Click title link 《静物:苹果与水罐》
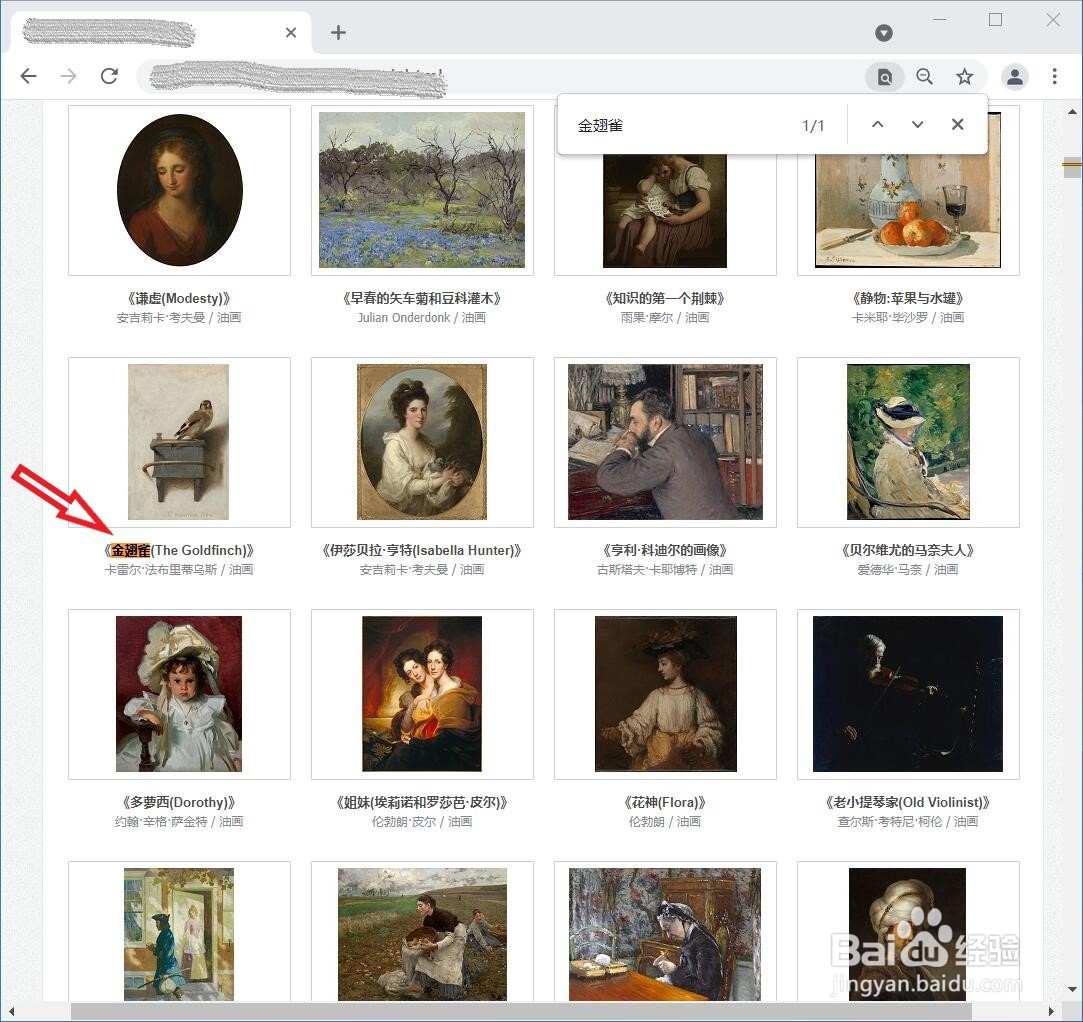The height and width of the screenshot is (1022, 1083). tap(908, 298)
